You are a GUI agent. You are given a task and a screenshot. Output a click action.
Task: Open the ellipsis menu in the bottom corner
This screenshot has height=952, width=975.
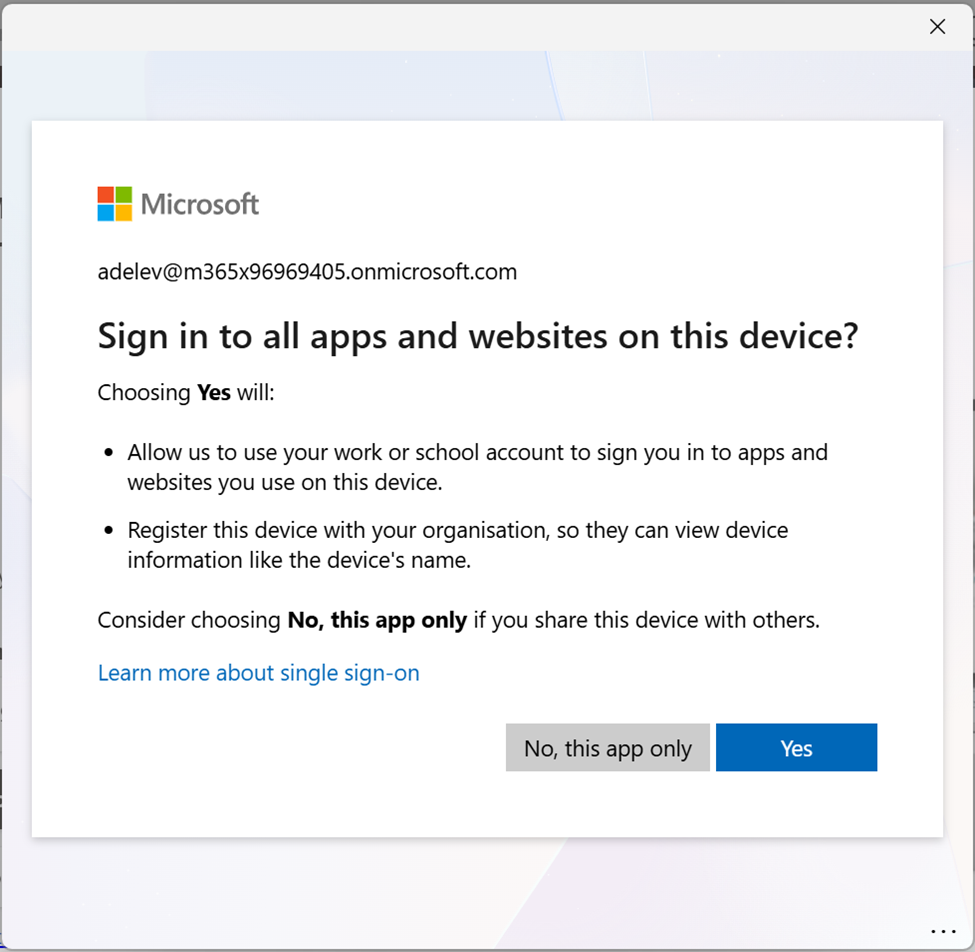pyautogui.click(x=942, y=932)
